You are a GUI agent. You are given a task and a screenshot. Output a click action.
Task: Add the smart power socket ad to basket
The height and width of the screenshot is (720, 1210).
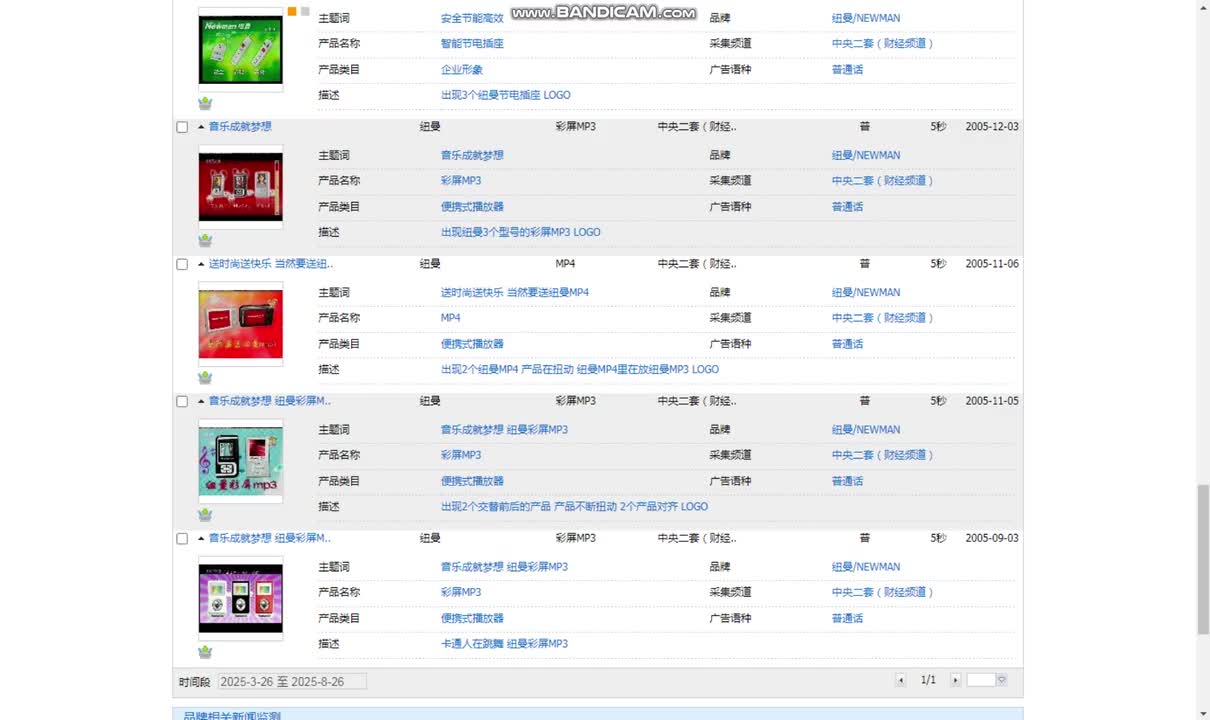[205, 103]
